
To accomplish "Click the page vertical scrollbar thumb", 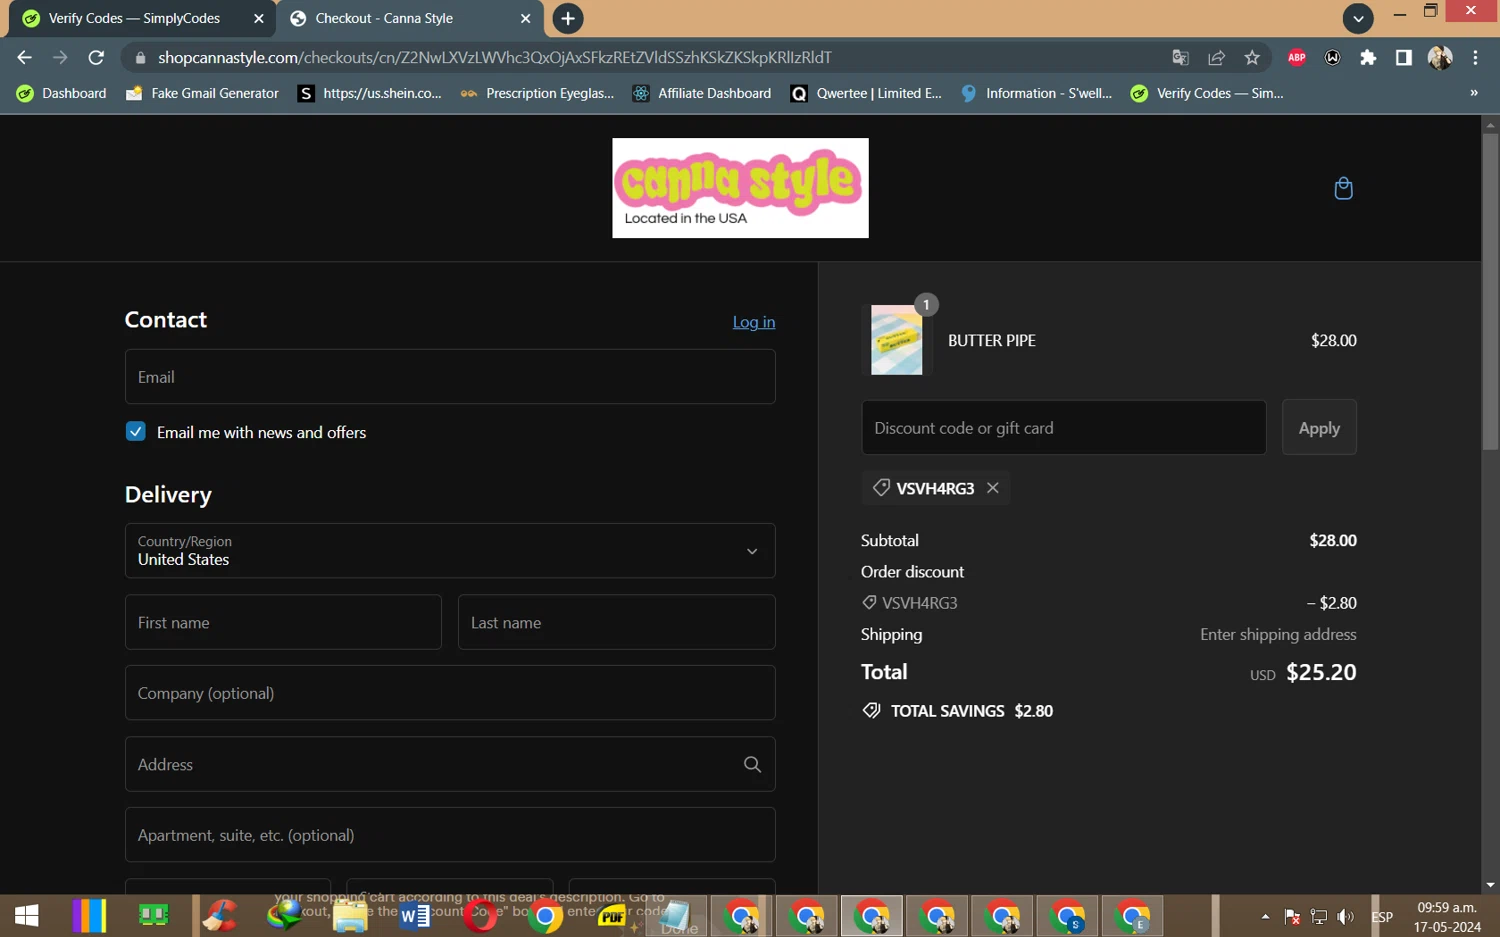I will point(1490,290).
